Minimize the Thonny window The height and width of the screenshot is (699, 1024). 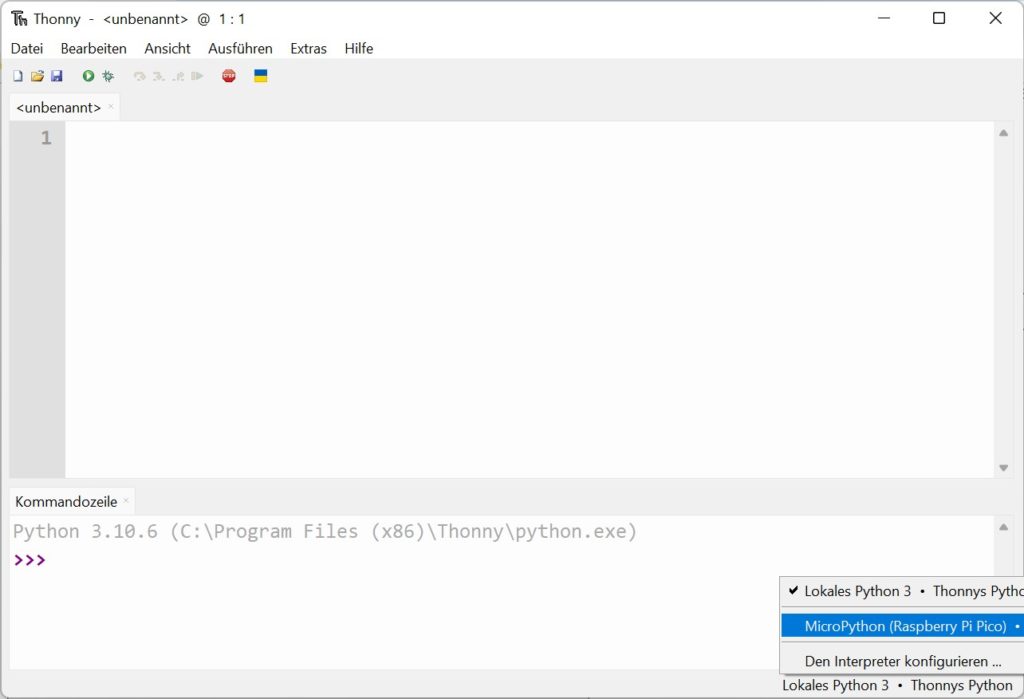point(884,18)
